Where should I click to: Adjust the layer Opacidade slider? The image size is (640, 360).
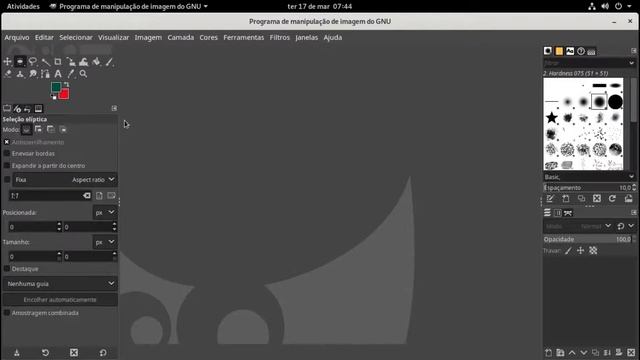click(589, 239)
